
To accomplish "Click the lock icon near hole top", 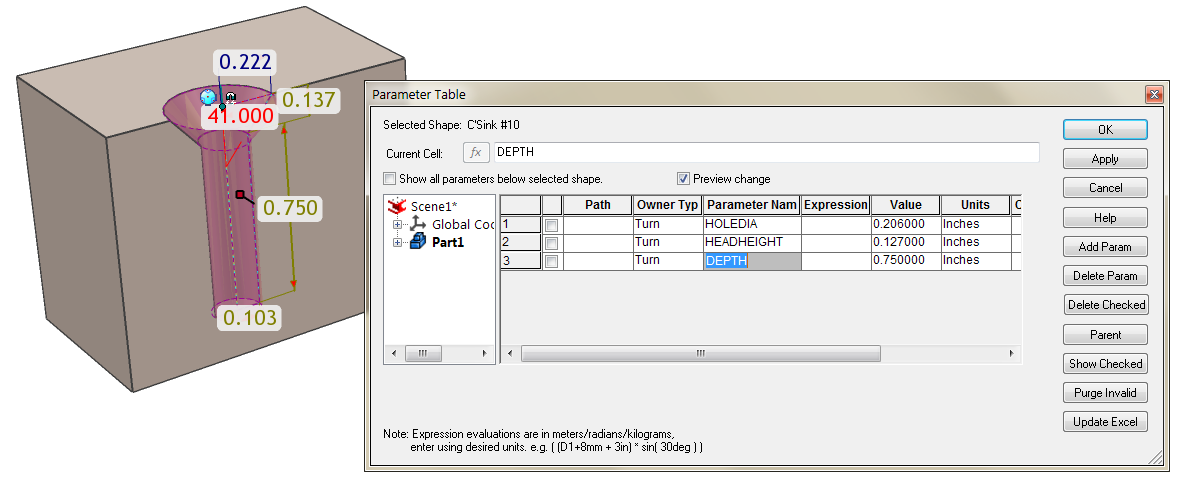I will [230, 97].
